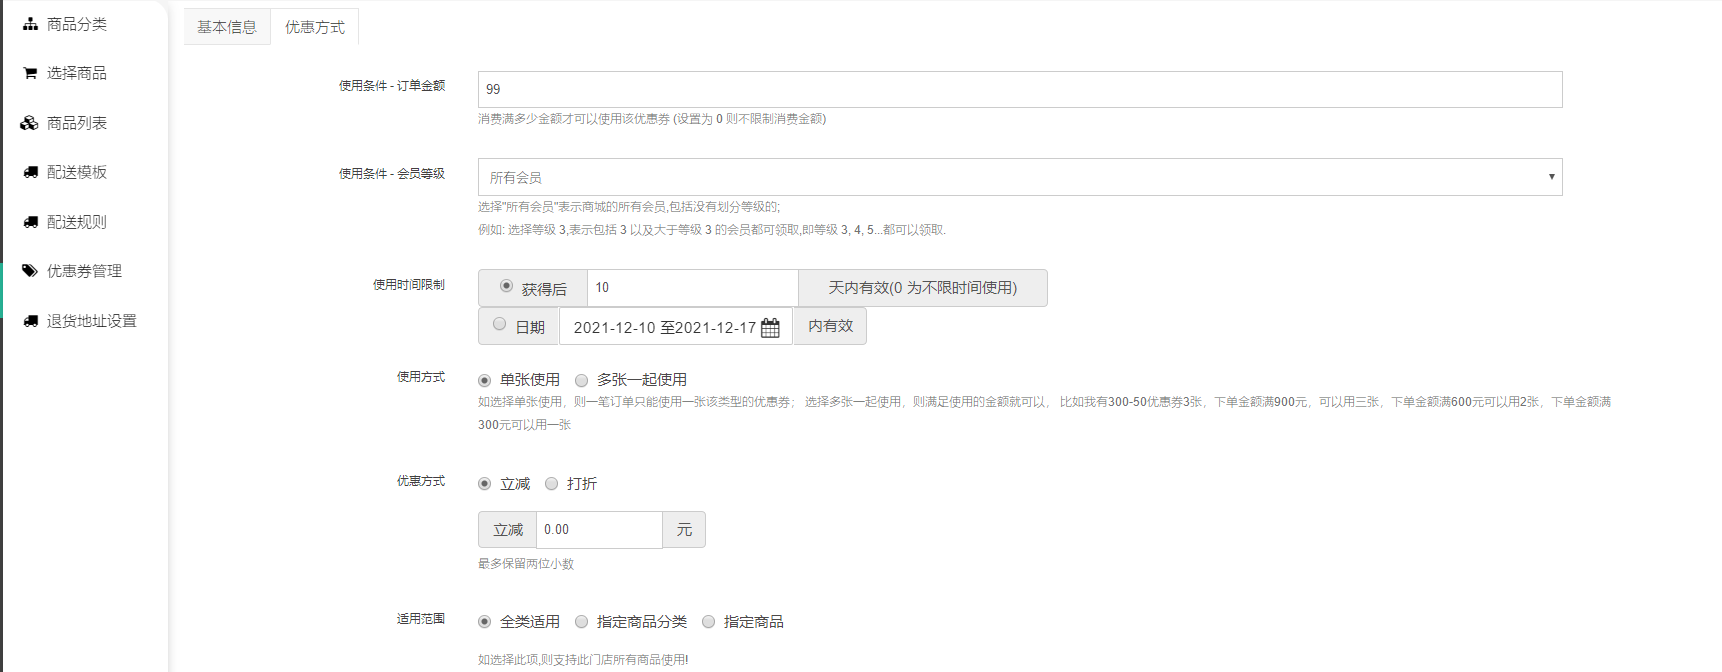Select the 指定商品分类 scope radio option

581,622
